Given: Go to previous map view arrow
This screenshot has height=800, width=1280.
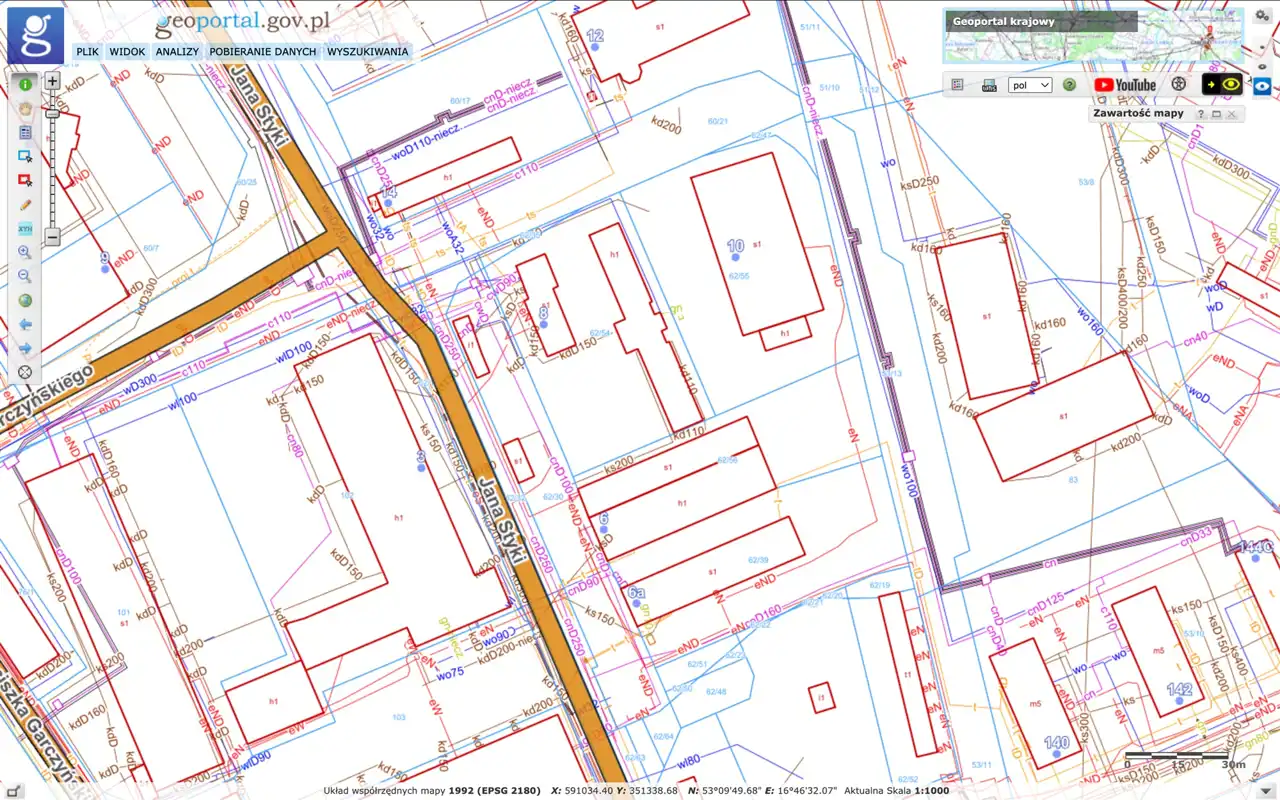Looking at the screenshot, I should [x=25, y=324].
